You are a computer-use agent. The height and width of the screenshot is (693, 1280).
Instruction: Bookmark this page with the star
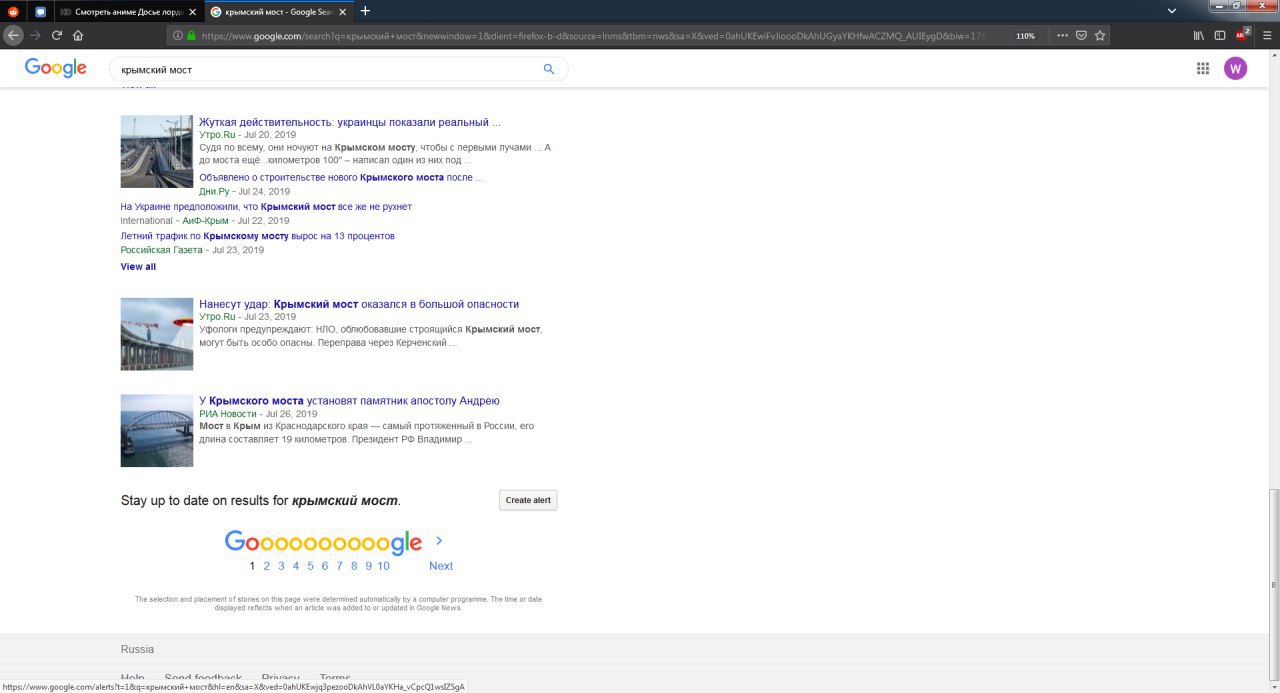pos(1100,35)
